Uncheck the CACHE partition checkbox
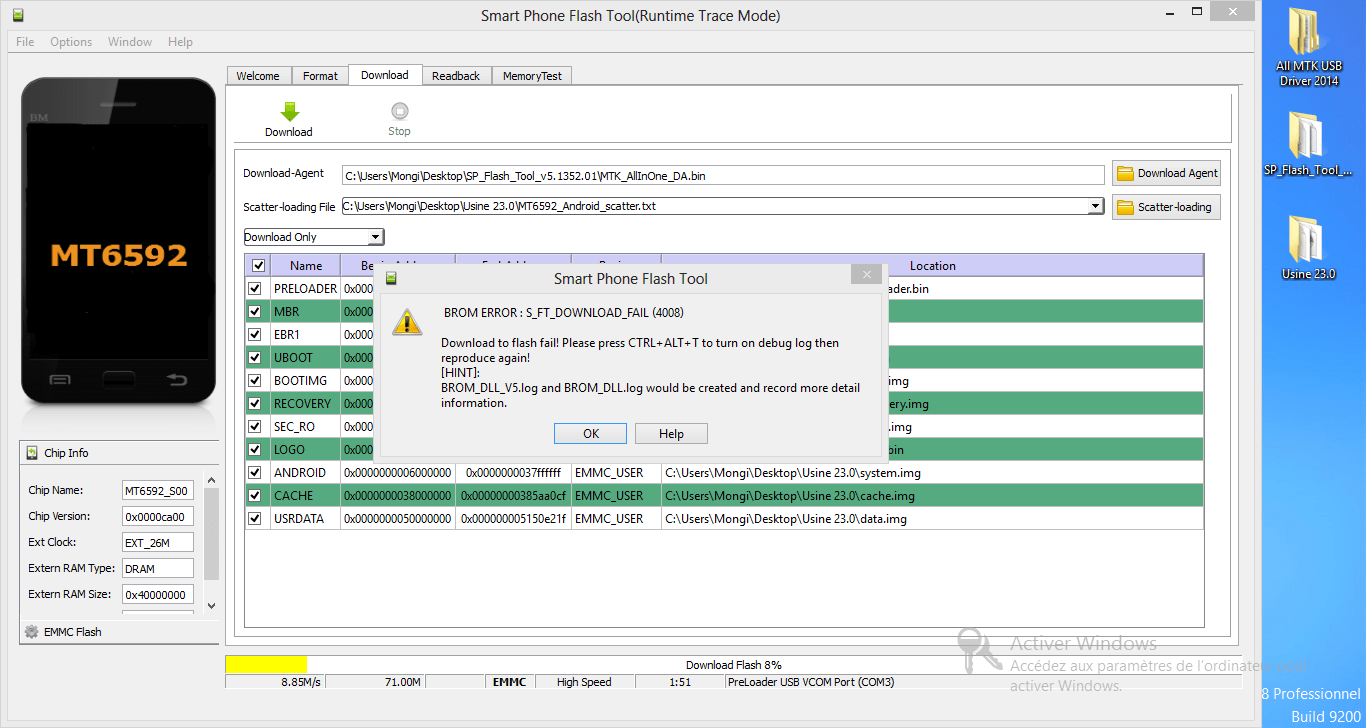The image size is (1366, 728). (255, 496)
